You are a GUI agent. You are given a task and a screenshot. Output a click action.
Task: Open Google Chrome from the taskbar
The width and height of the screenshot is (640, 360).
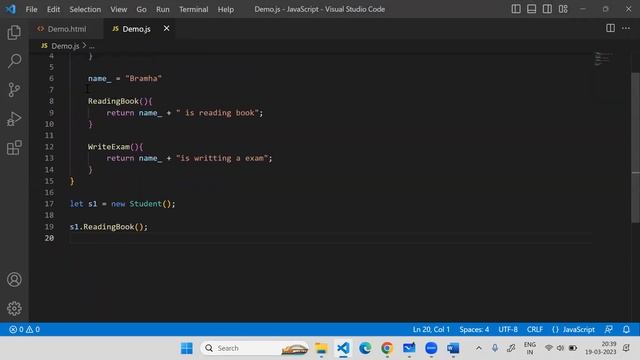coord(387,348)
